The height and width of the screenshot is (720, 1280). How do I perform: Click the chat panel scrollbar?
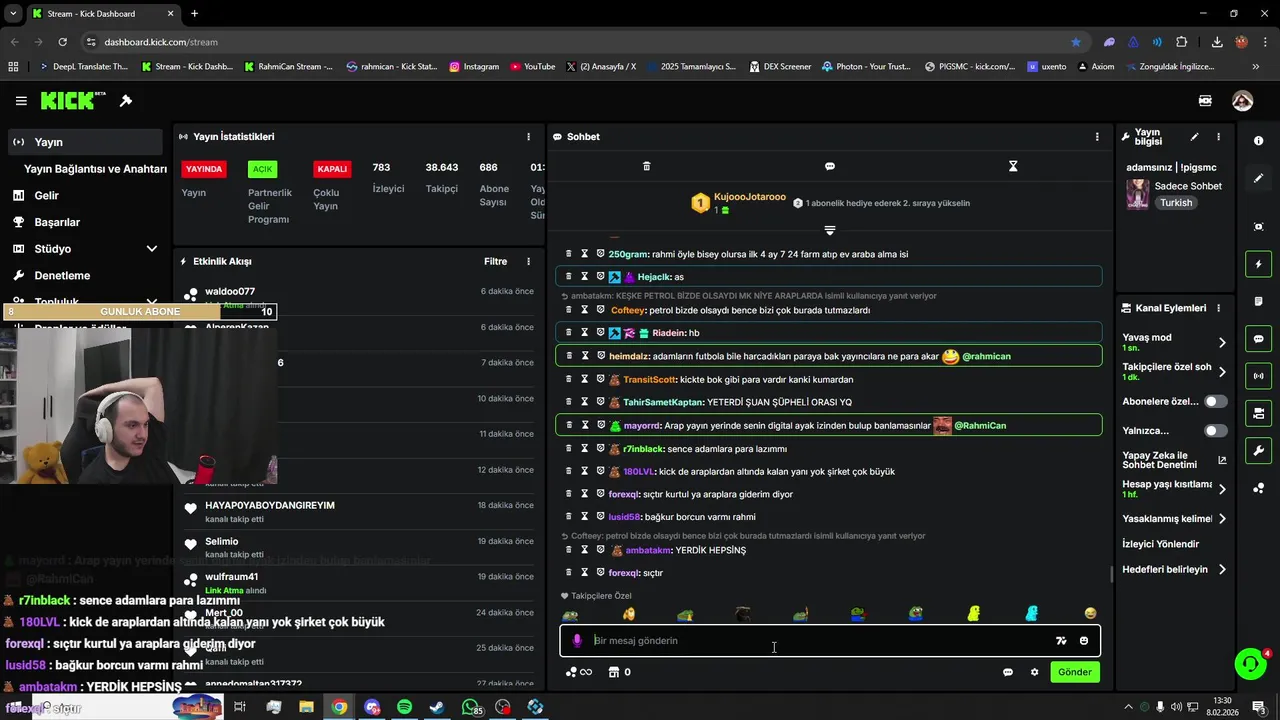[x=1112, y=574]
